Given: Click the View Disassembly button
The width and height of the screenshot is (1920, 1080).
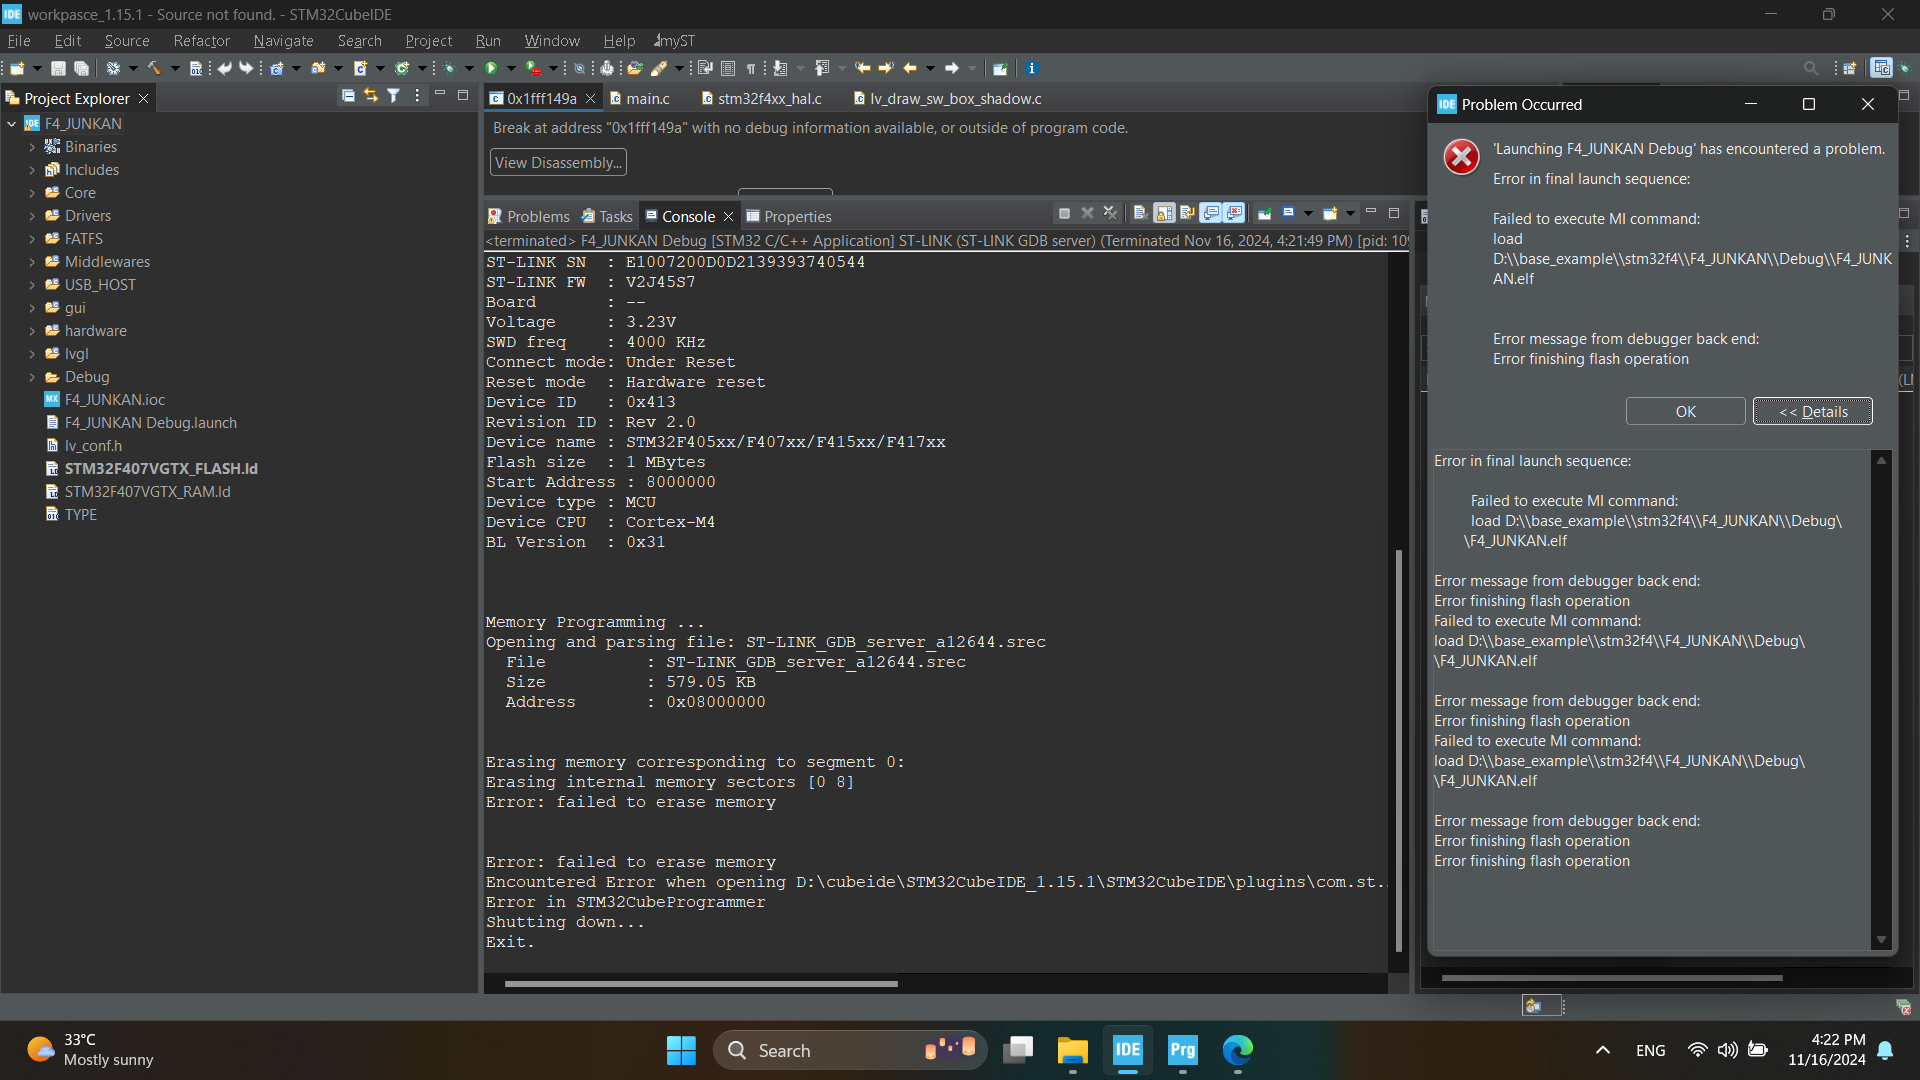Looking at the screenshot, I should (558, 162).
